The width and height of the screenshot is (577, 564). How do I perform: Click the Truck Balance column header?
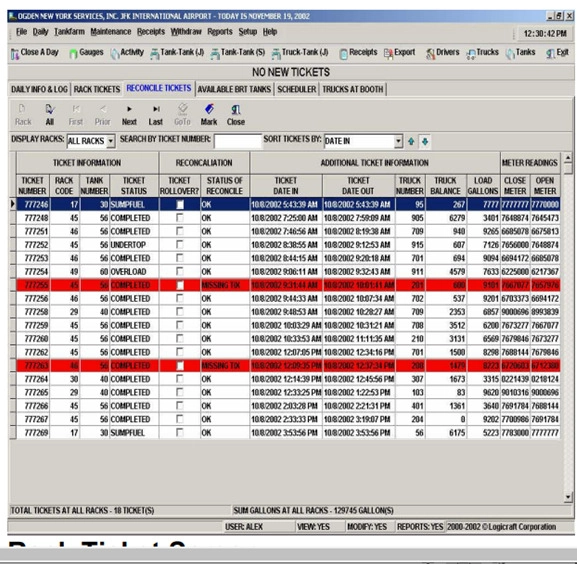pyautogui.click(x=445, y=186)
